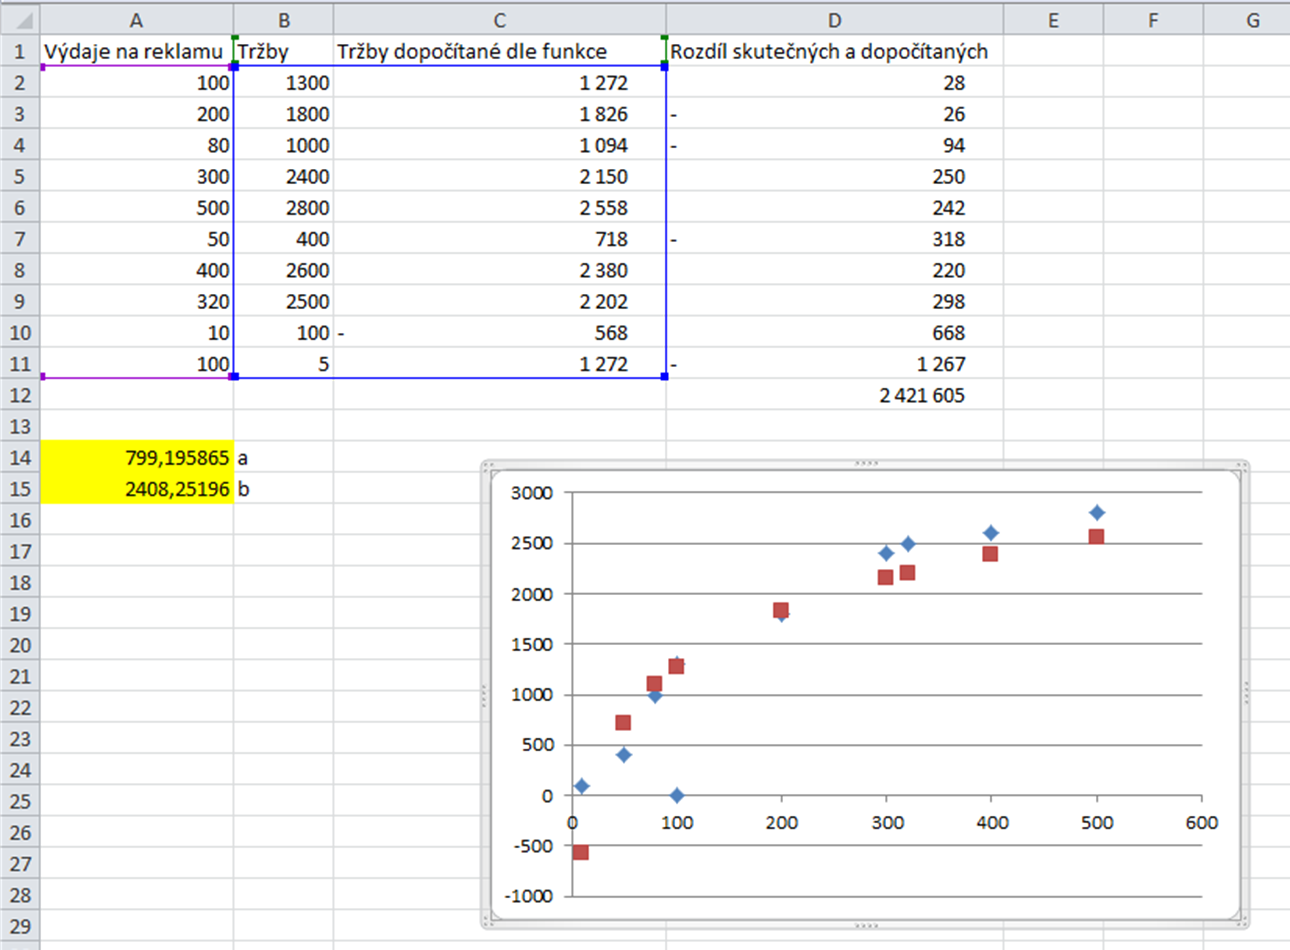The width and height of the screenshot is (1290, 950).
Task: Click red square point below -500
Action: pos(580,852)
